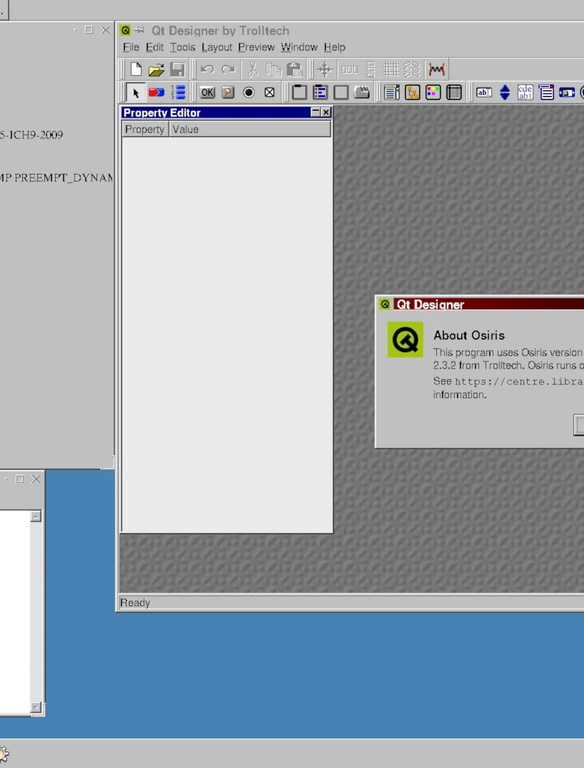
Task: Close the bottom-left background window
Action: click(36, 479)
